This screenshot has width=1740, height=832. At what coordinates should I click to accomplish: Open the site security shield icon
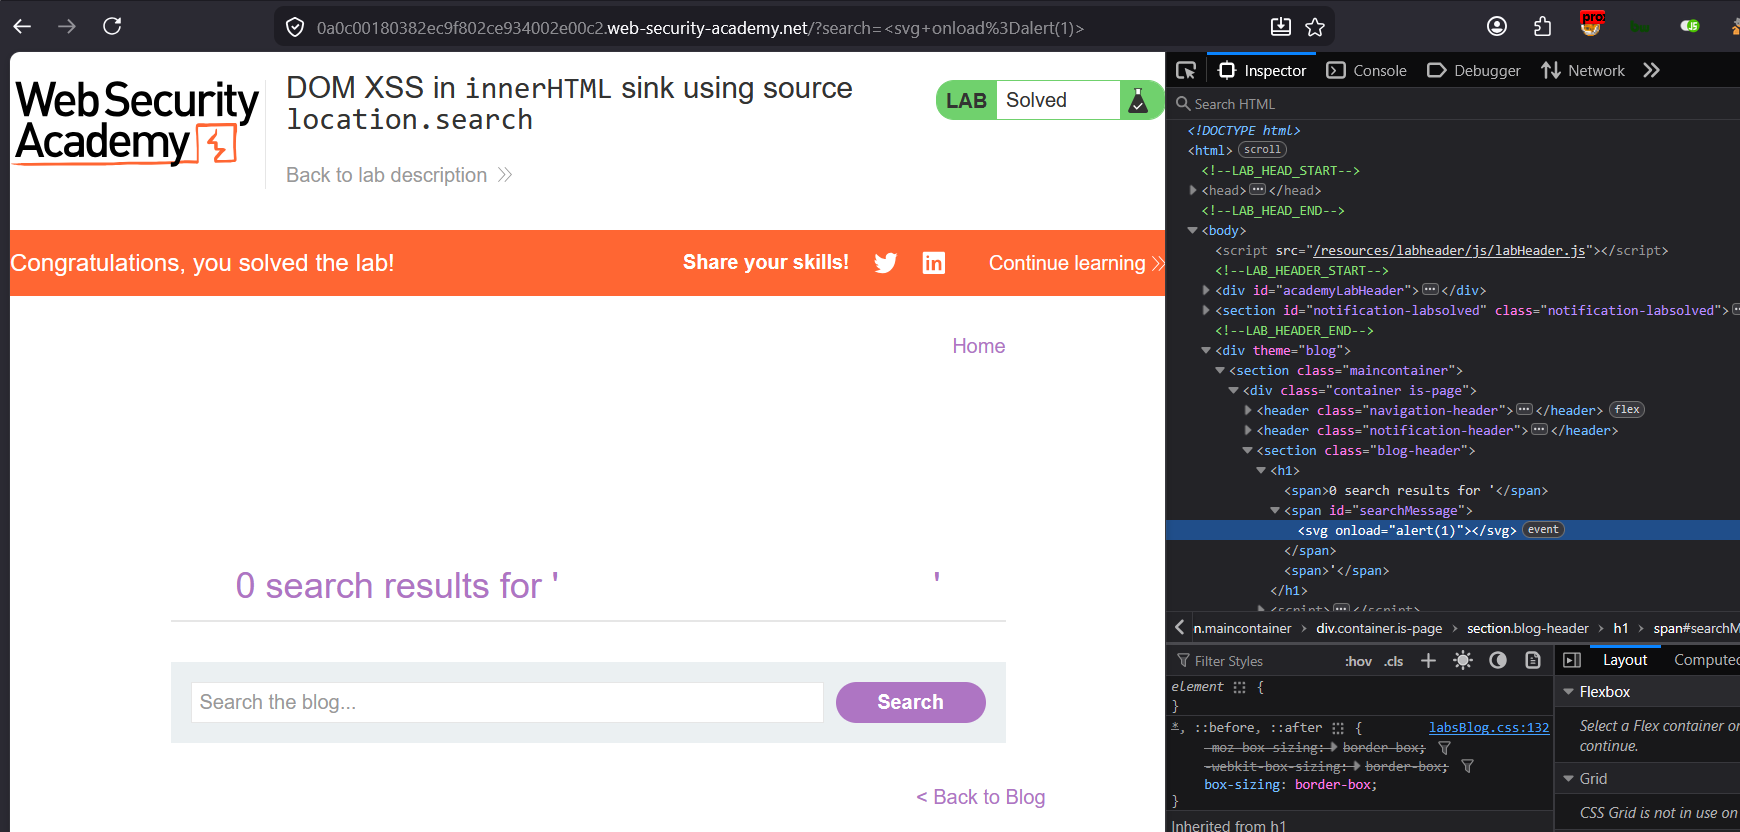295,28
